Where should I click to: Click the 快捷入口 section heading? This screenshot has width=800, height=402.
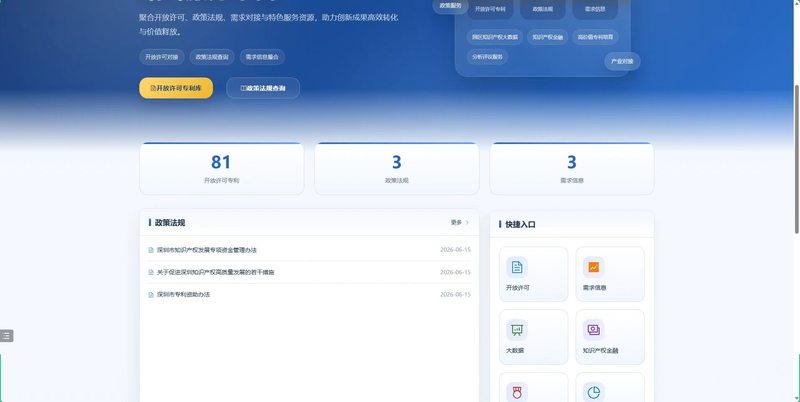tap(520, 224)
